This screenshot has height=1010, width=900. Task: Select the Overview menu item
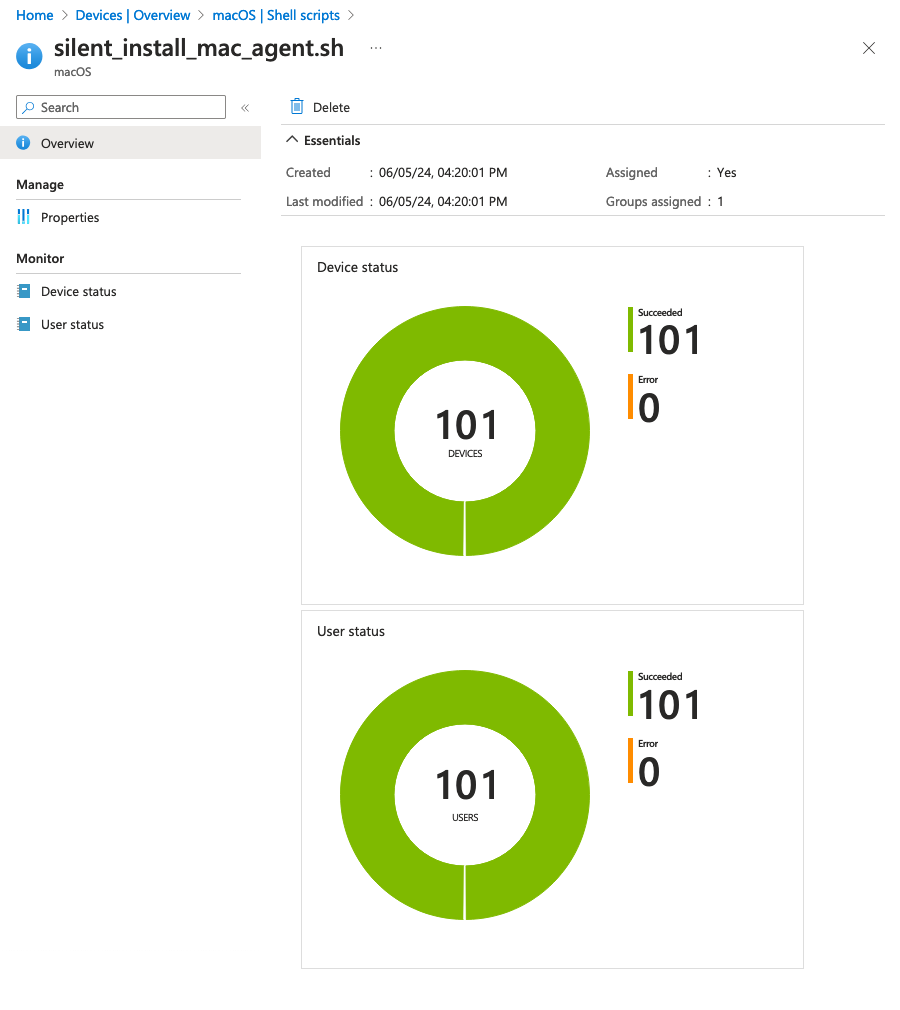(x=67, y=144)
